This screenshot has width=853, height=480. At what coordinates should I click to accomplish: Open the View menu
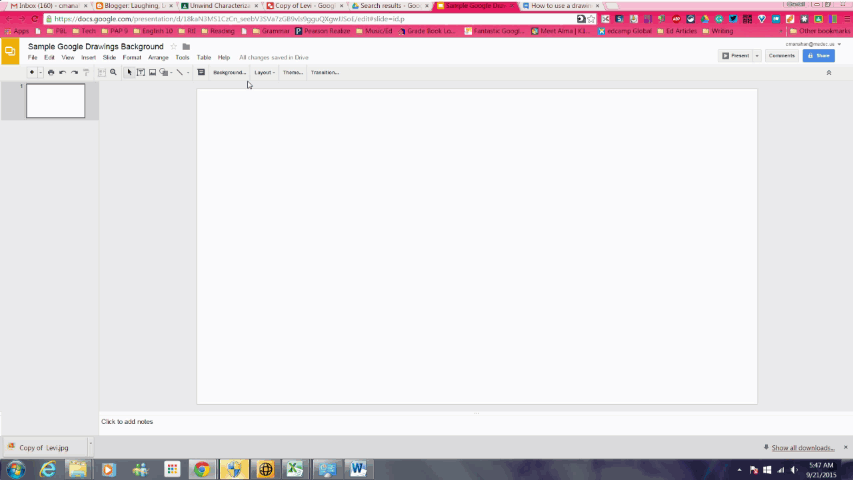click(x=67, y=58)
